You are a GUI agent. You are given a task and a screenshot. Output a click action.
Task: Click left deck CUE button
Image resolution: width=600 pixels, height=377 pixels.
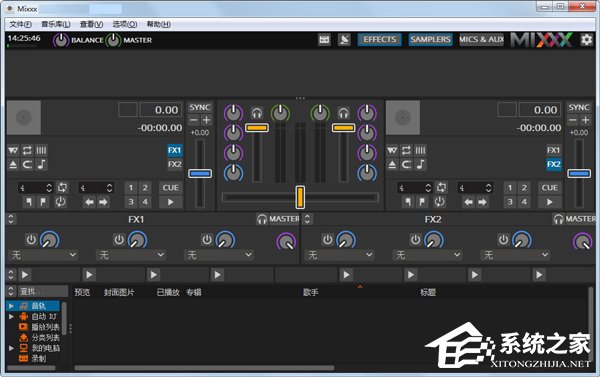pyautogui.click(x=171, y=188)
